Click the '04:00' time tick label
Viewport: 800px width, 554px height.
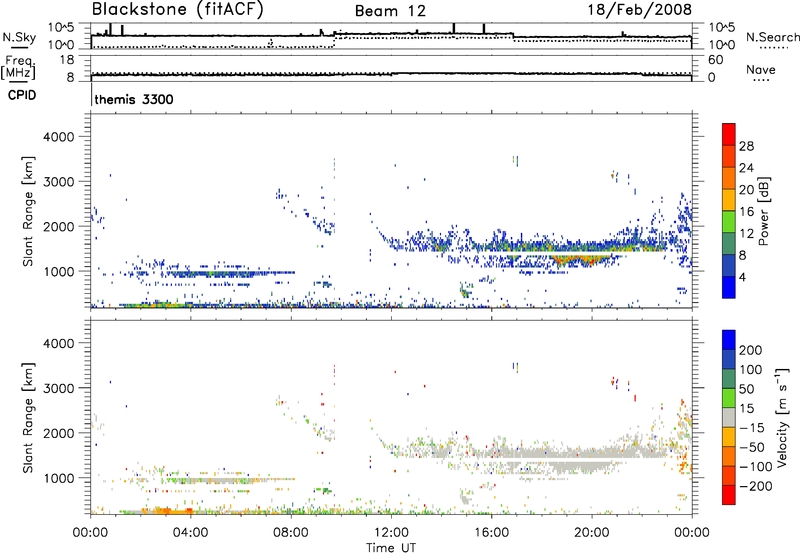pos(190,533)
